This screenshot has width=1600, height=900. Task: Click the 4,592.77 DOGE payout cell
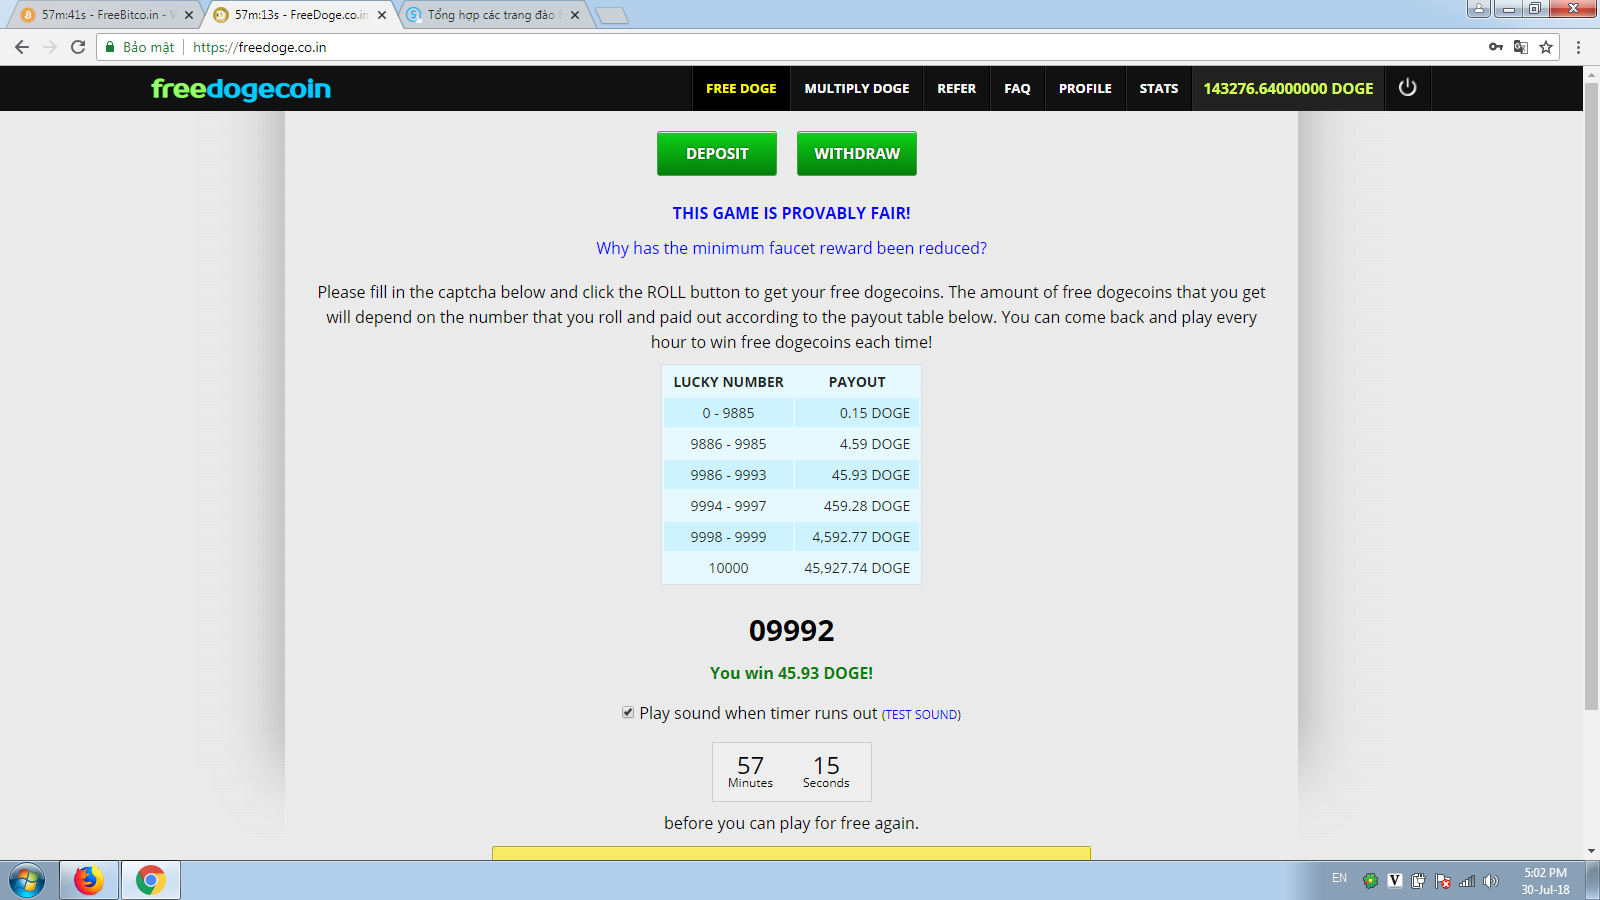coord(857,537)
